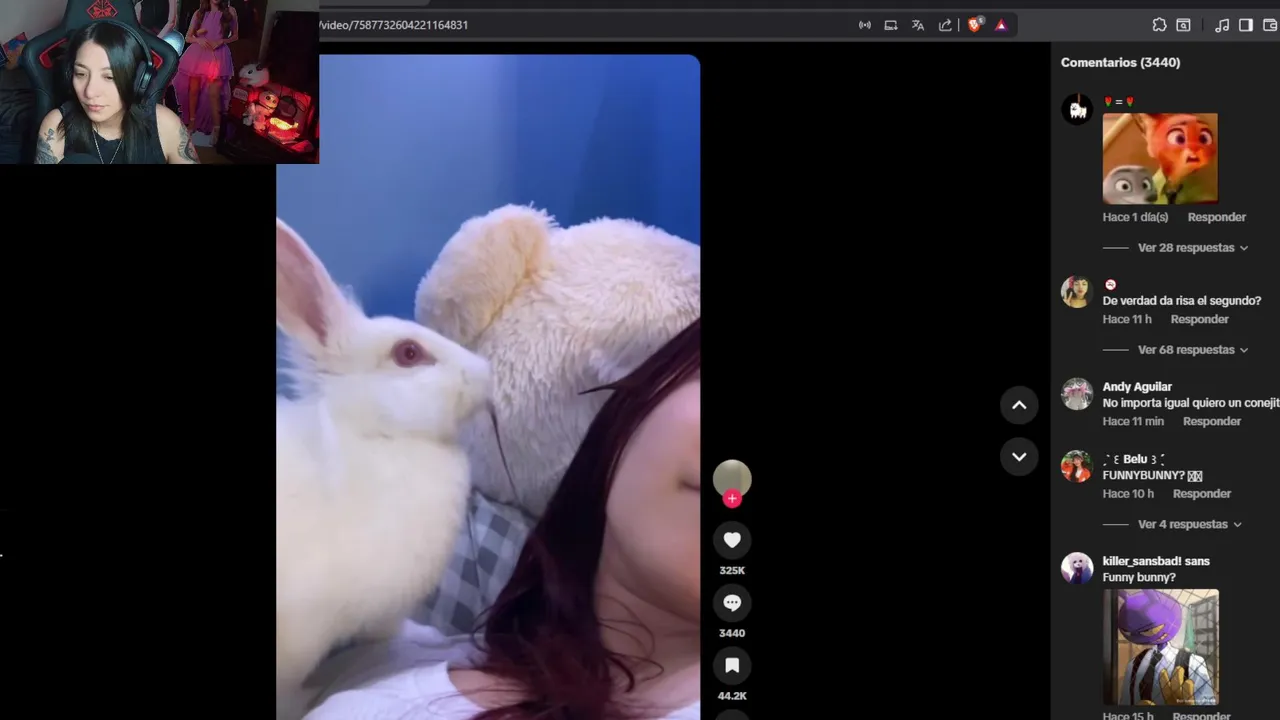
Task: Click the '44.2K' saves count
Action: pos(732,696)
